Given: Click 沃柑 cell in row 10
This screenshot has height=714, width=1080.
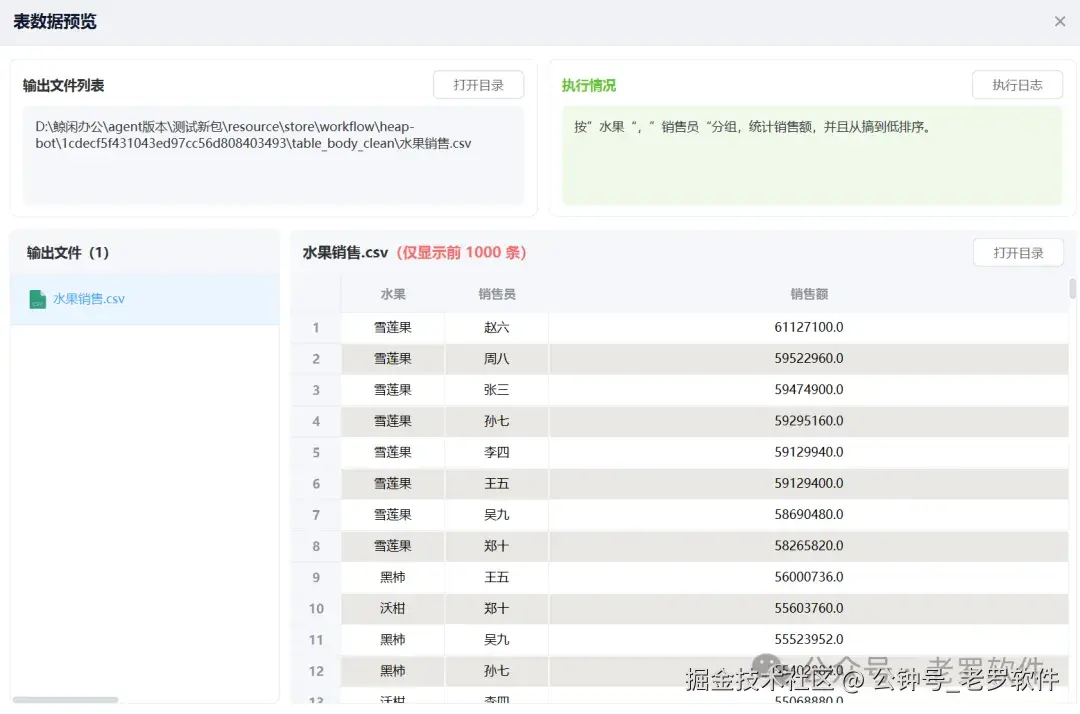Looking at the screenshot, I should 393,609.
